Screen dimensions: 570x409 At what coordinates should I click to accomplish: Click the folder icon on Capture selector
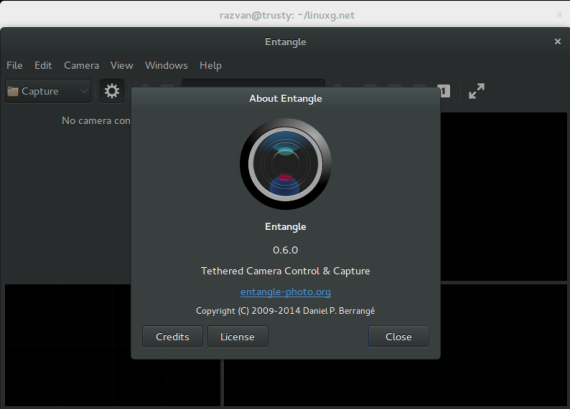pyautogui.click(x=13, y=91)
